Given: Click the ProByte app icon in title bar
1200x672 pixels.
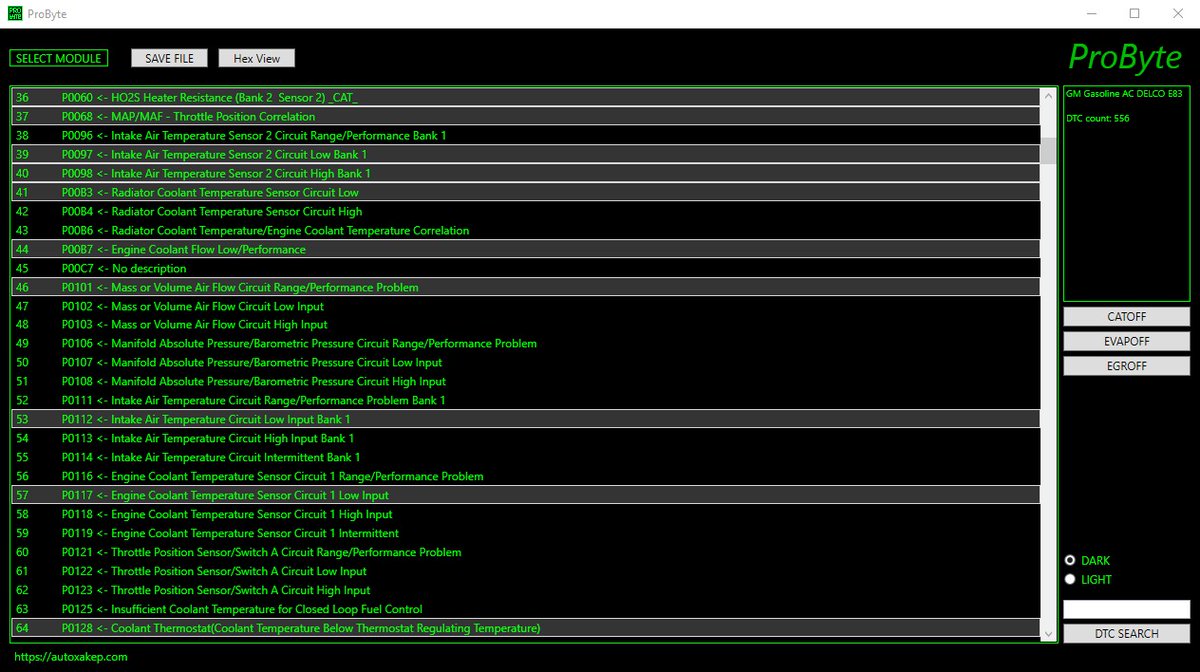Looking at the screenshot, I should coord(14,14).
